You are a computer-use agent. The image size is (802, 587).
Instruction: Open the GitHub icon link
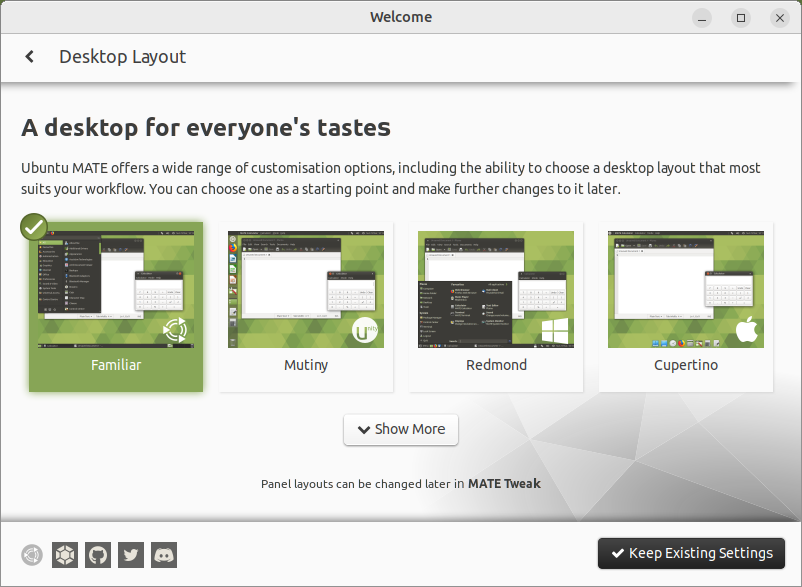(98, 554)
